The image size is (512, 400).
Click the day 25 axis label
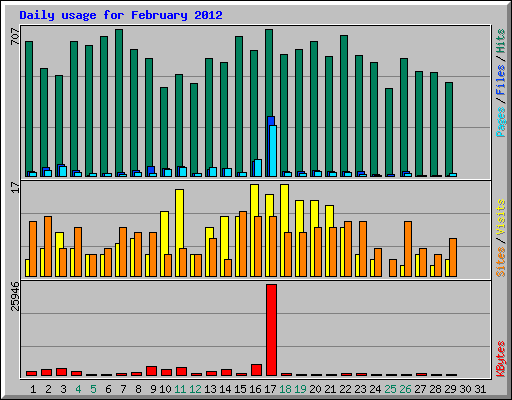[390, 389]
